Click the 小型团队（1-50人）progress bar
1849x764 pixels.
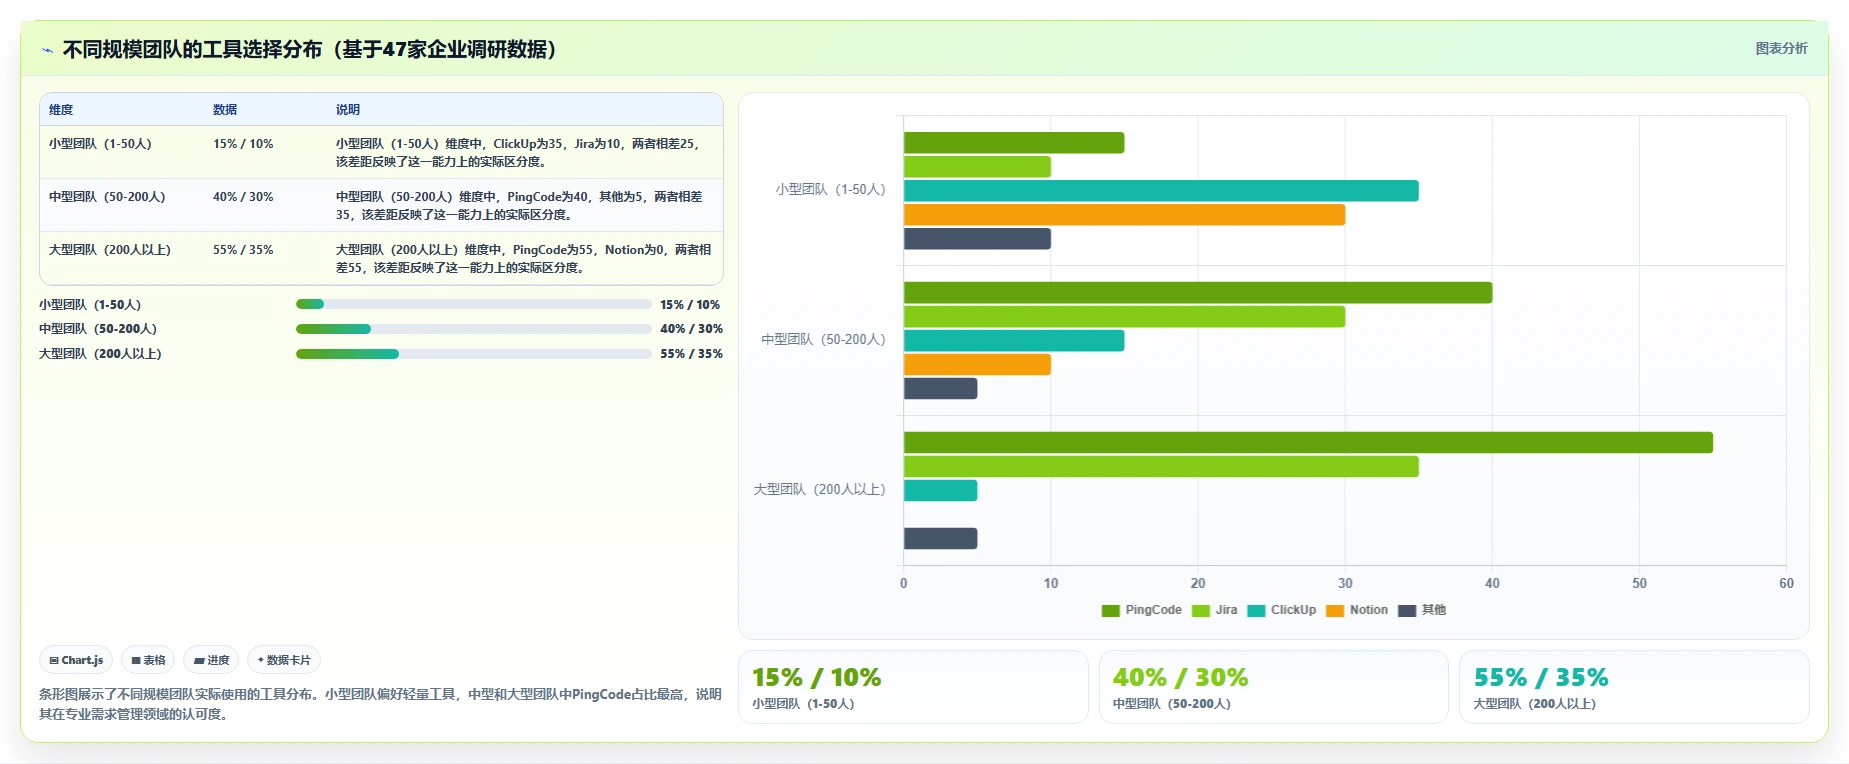coord(474,304)
